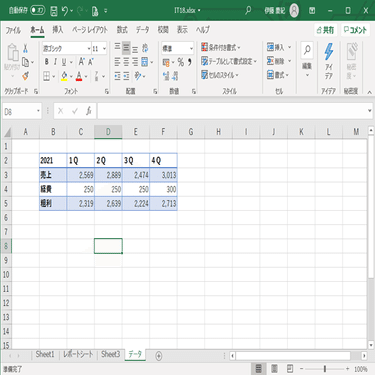Switch to the 挿入 ribbon tab
Screen dimensions: 375x375
pos(58,30)
